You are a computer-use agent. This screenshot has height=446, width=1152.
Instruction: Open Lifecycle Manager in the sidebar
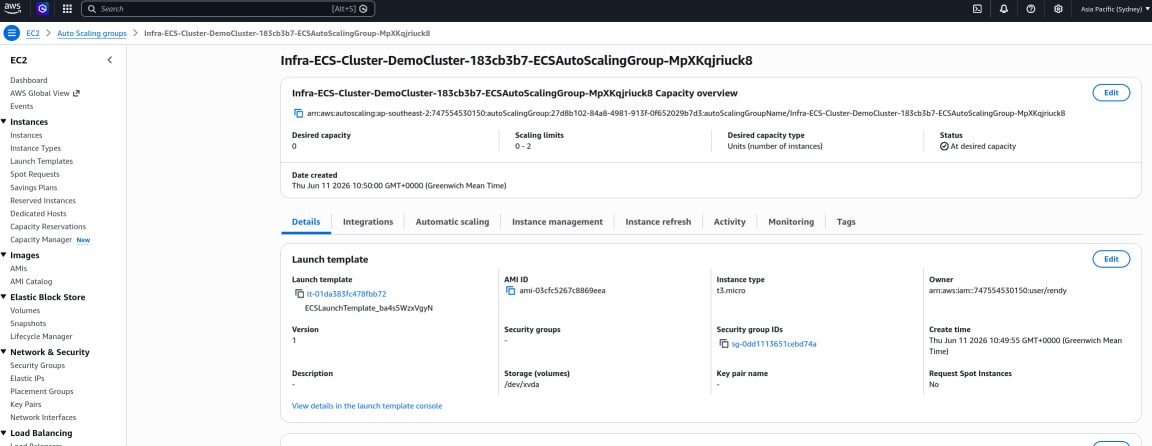pos(41,337)
